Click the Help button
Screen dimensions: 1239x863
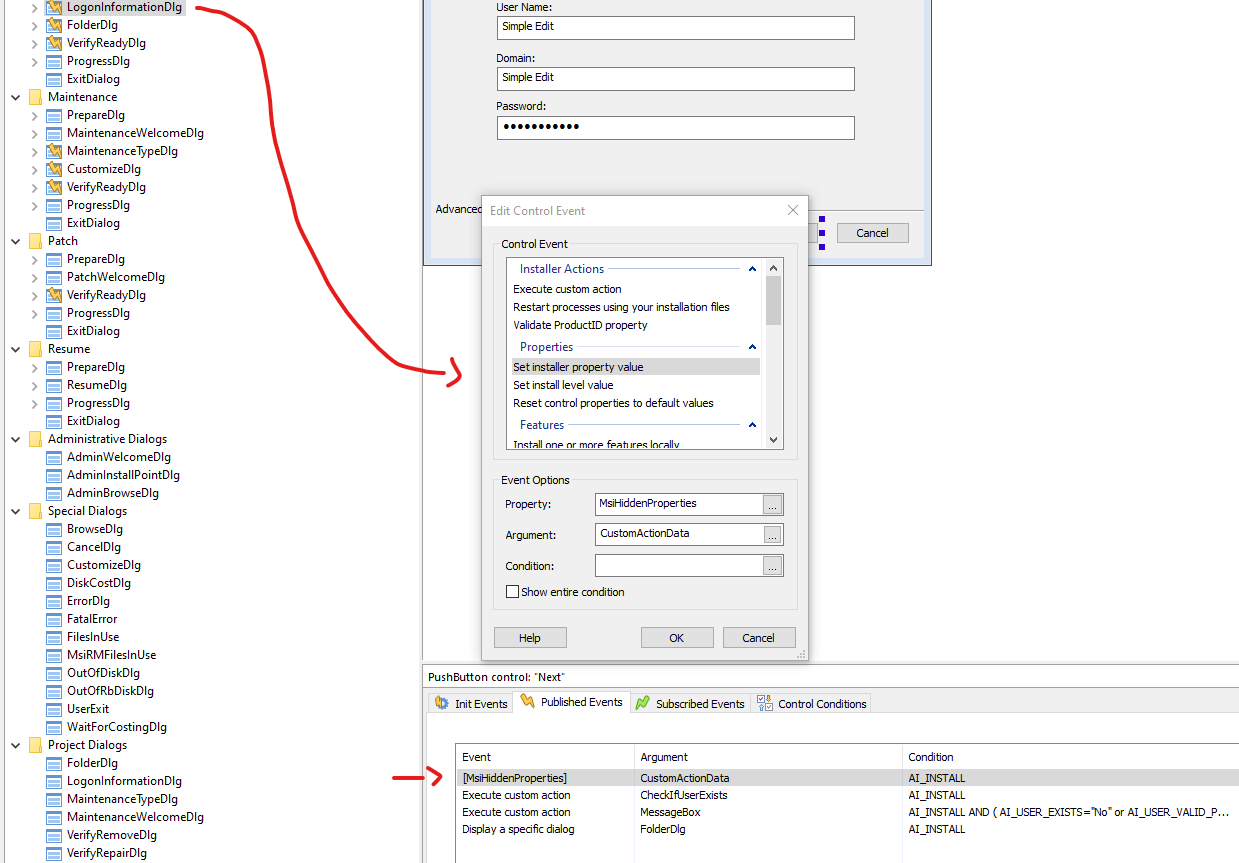click(x=530, y=638)
